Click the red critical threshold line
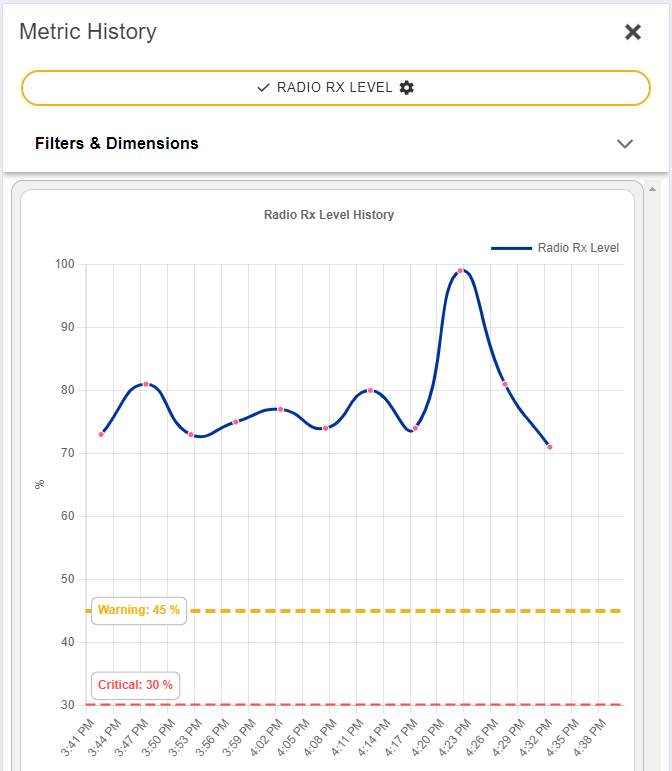The image size is (672, 771). [x=400, y=705]
